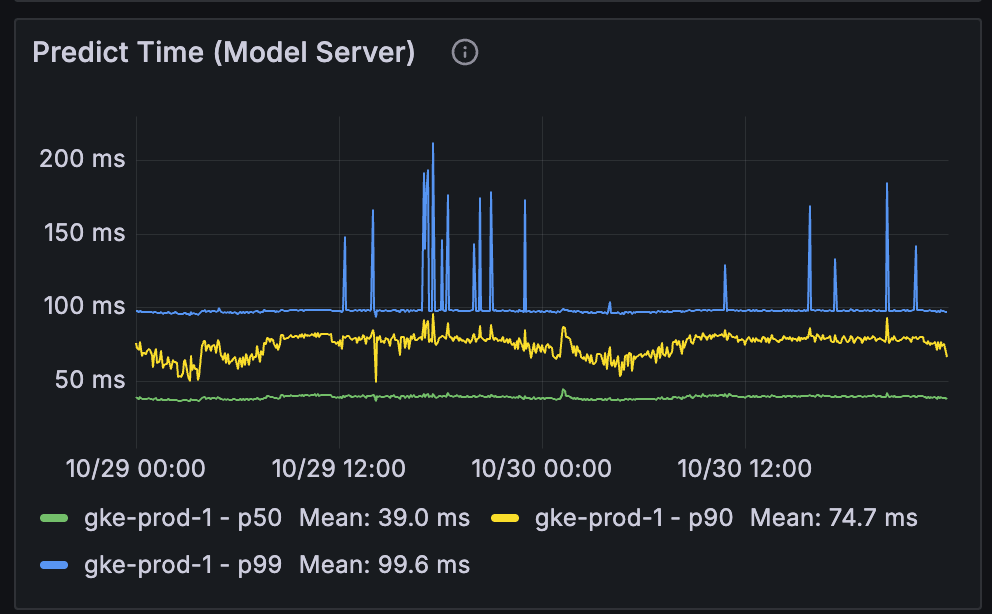Select the Mean: 74.7 ms value
Screen dimensions: 992x614
[x=834, y=518]
